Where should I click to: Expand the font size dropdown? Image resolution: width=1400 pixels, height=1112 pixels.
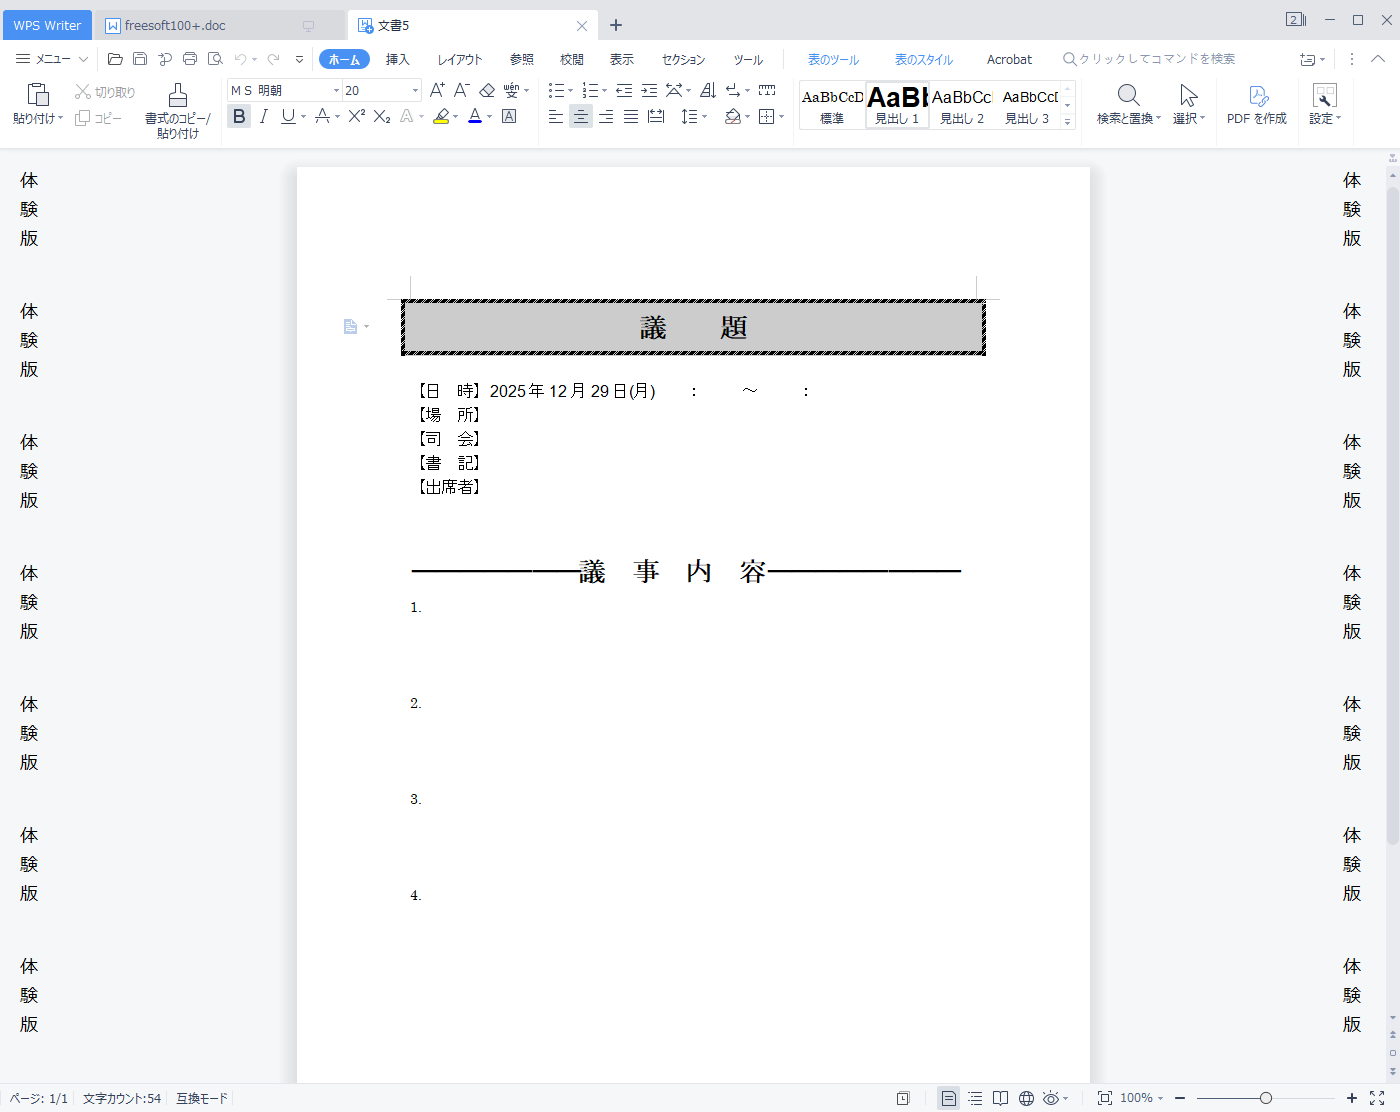click(415, 91)
